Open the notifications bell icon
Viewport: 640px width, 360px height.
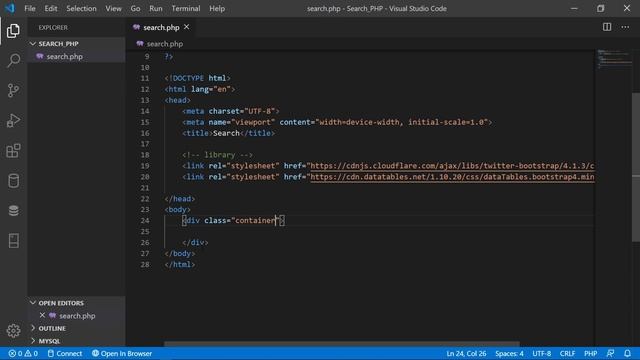[x=627, y=353]
